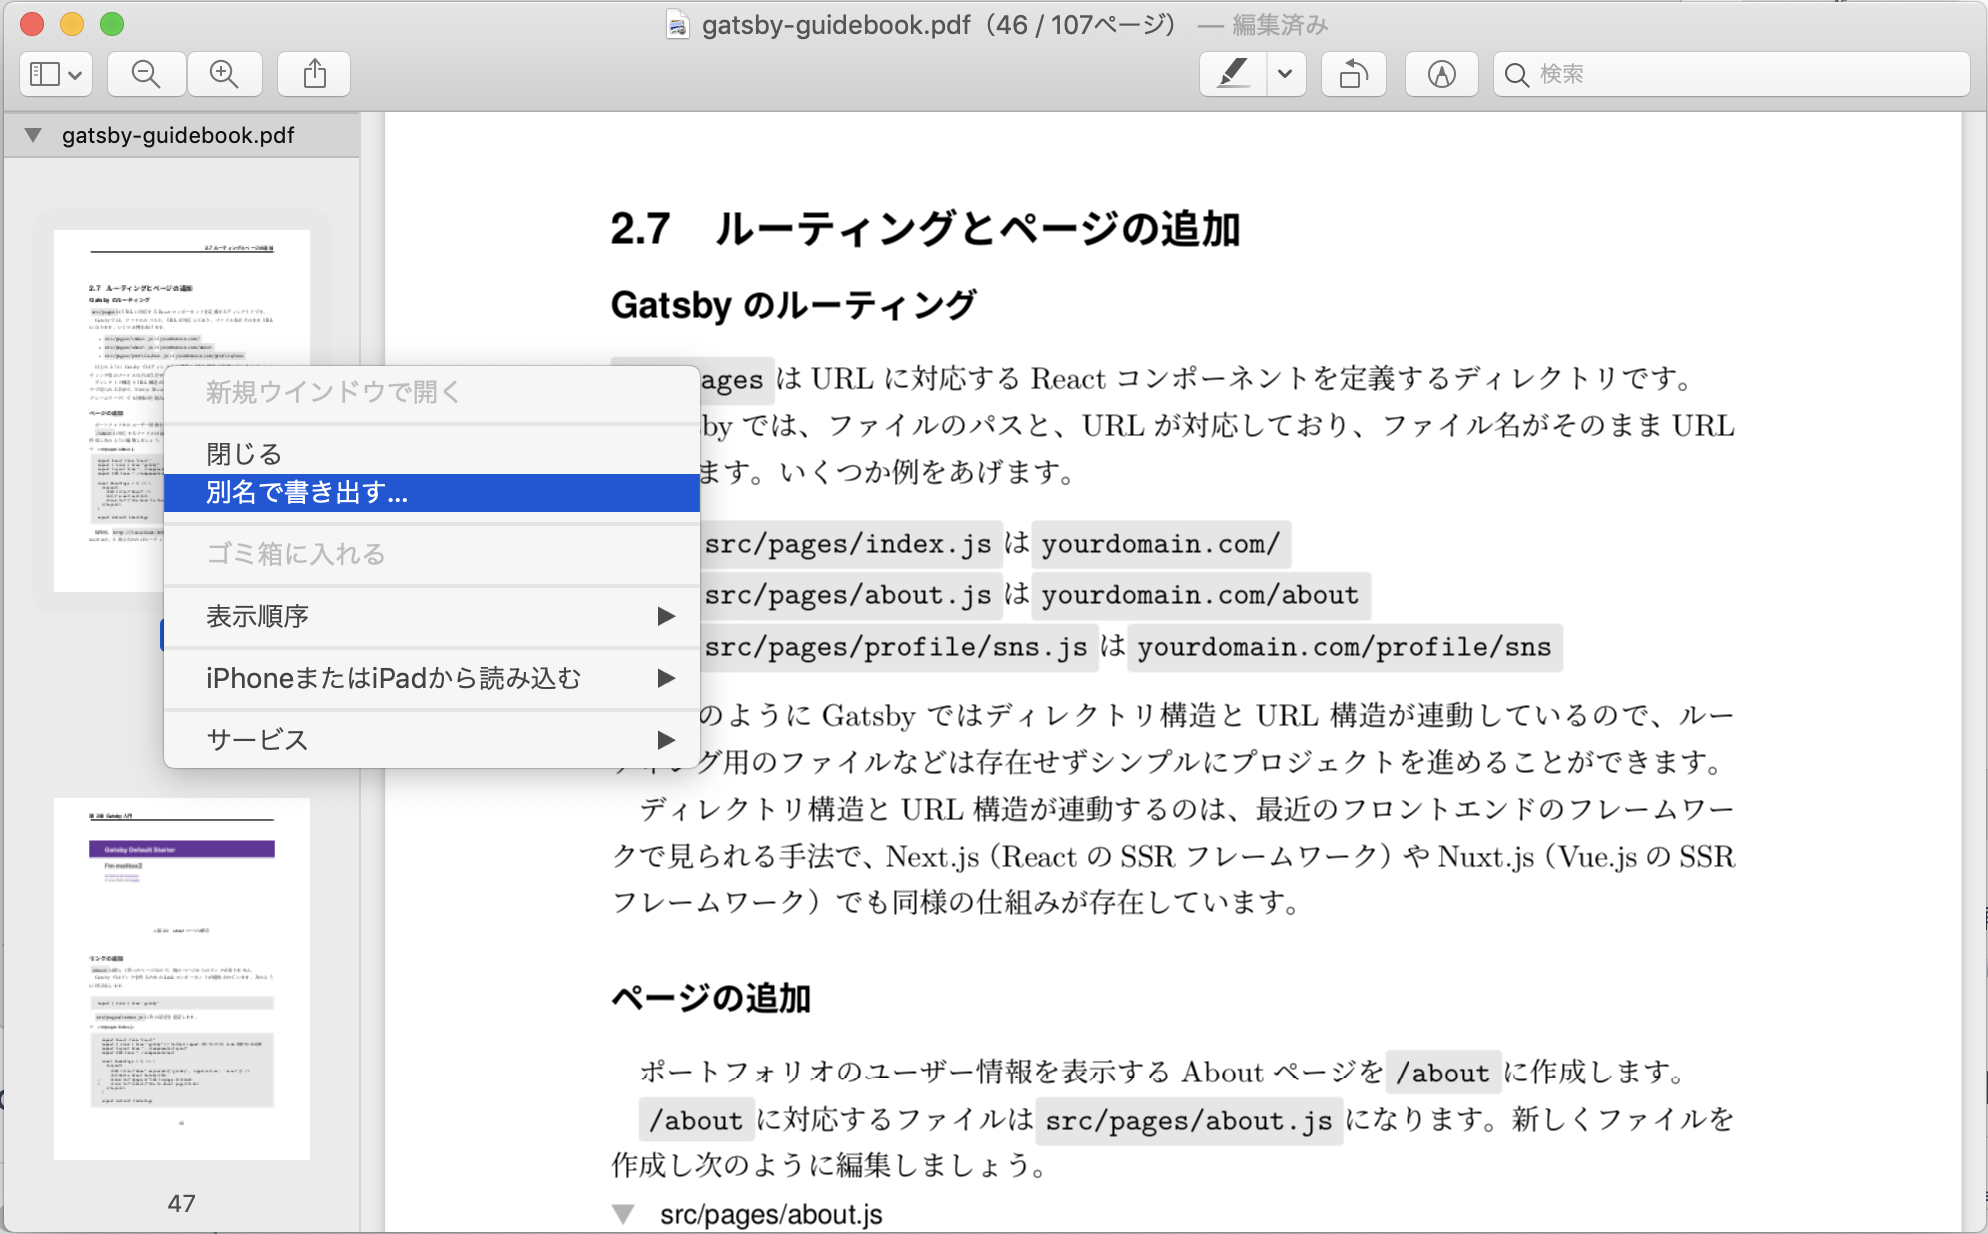This screenshot has height=1234, width=1988.
Task: Click the 編集済み title label
Action: click(x=1279, y=24)
